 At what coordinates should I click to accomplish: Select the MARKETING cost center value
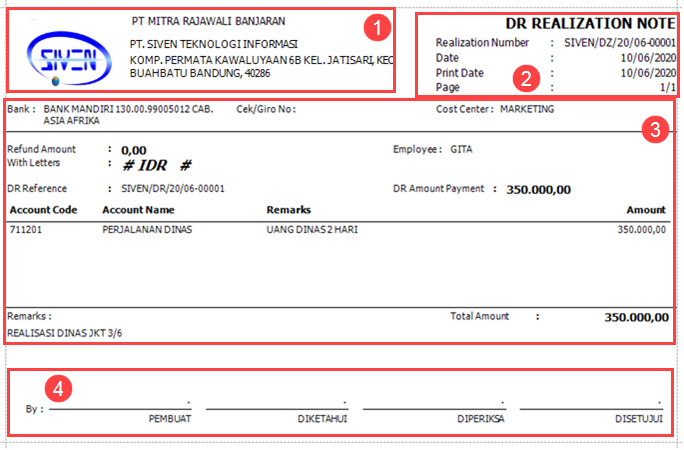click(527, 109)
